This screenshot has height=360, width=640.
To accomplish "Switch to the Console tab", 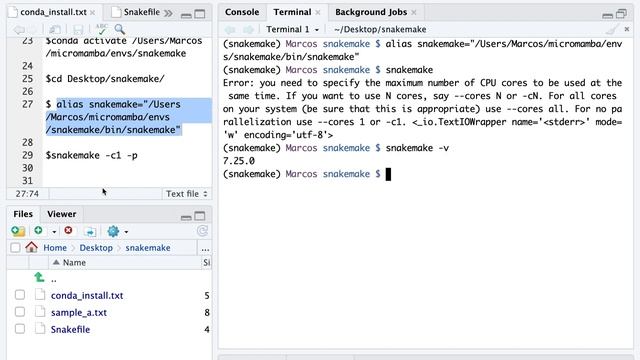I will point(242,12).
